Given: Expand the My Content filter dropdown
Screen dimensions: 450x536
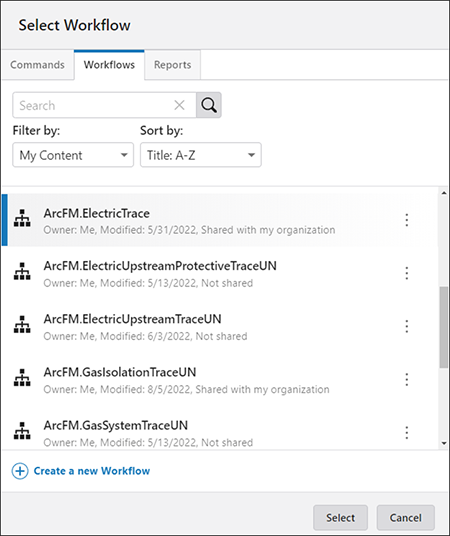Looking at the screenshot, I should click(x=73, y=155).
